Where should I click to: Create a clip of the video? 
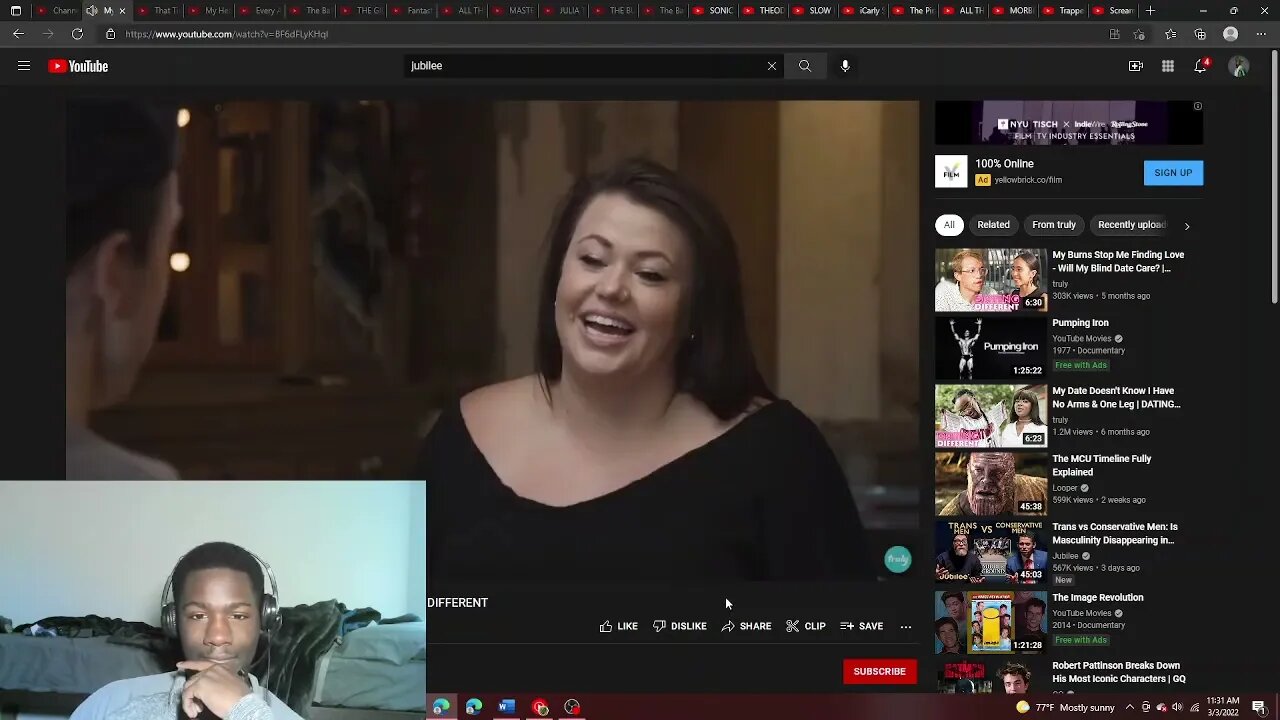coord(805,626)
